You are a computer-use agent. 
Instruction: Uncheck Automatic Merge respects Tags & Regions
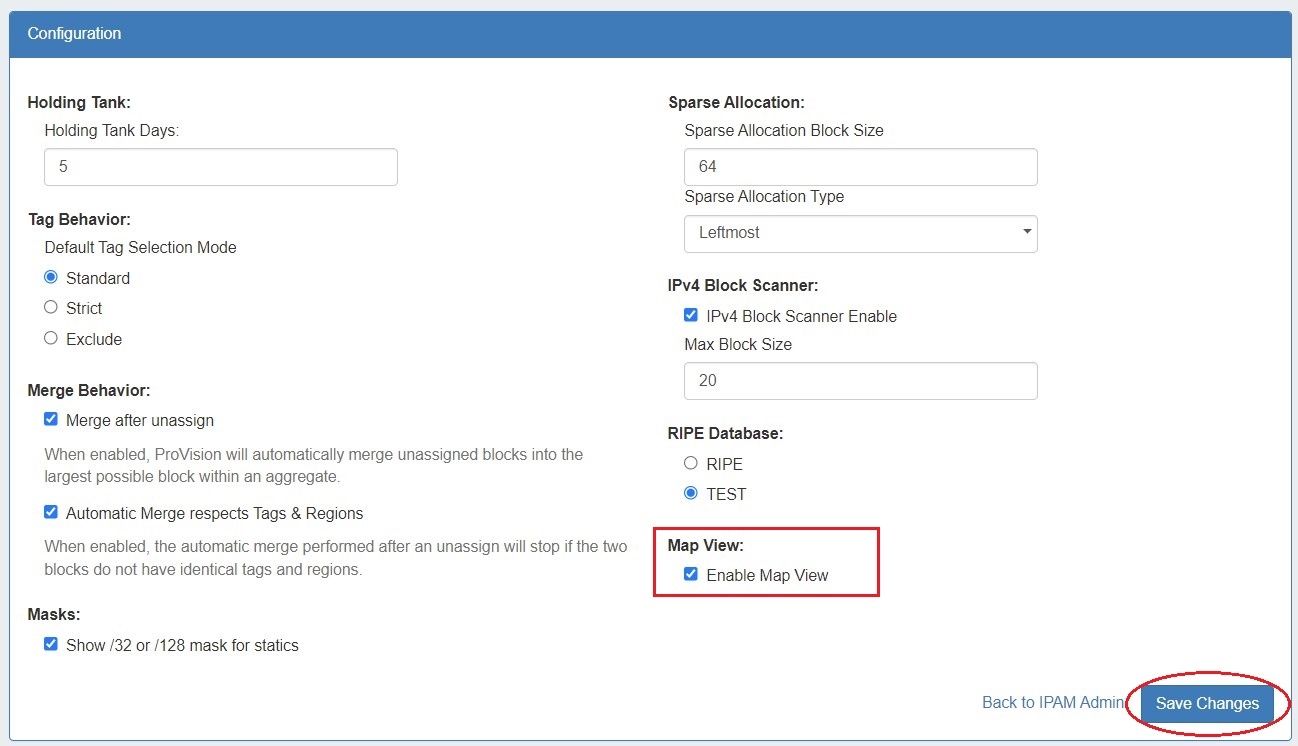pos(51,512)
